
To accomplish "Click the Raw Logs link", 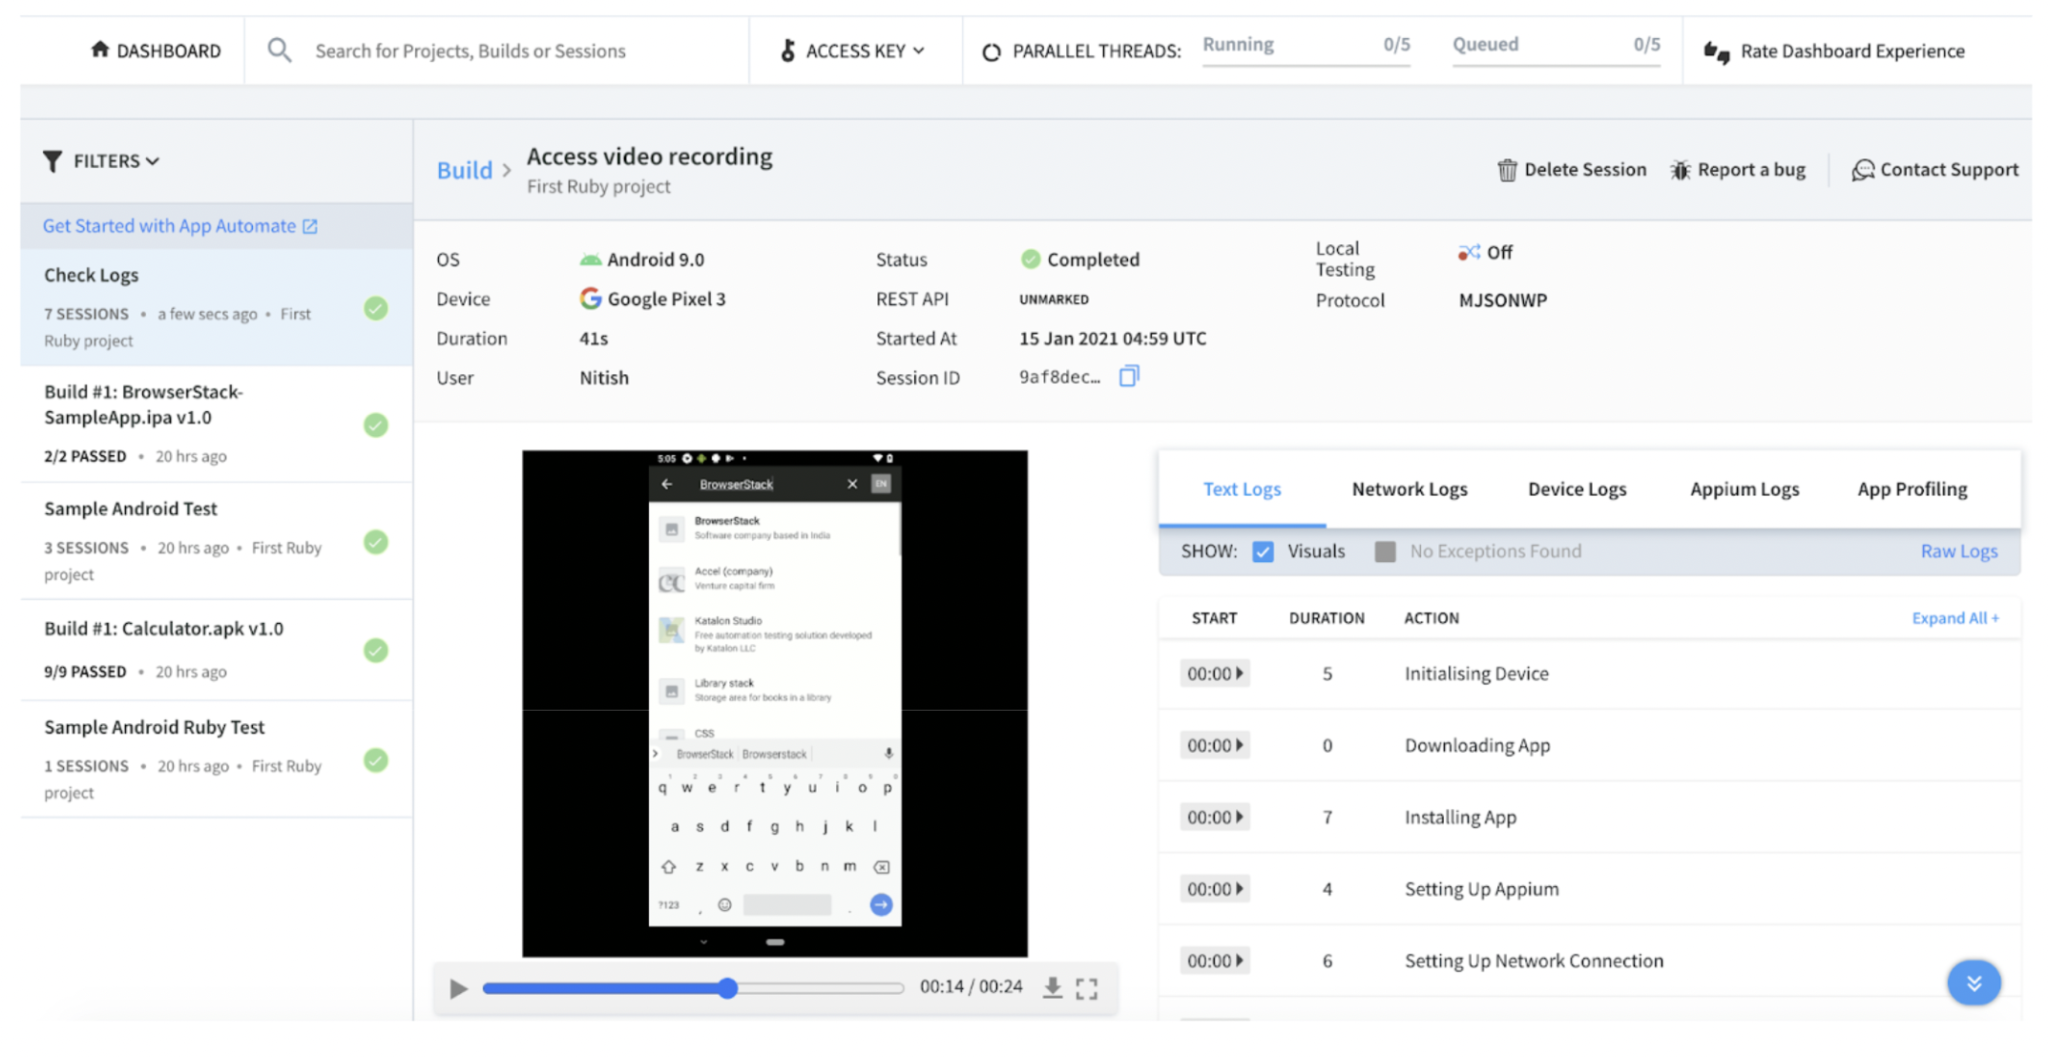I will click(x=1958, y=551).
